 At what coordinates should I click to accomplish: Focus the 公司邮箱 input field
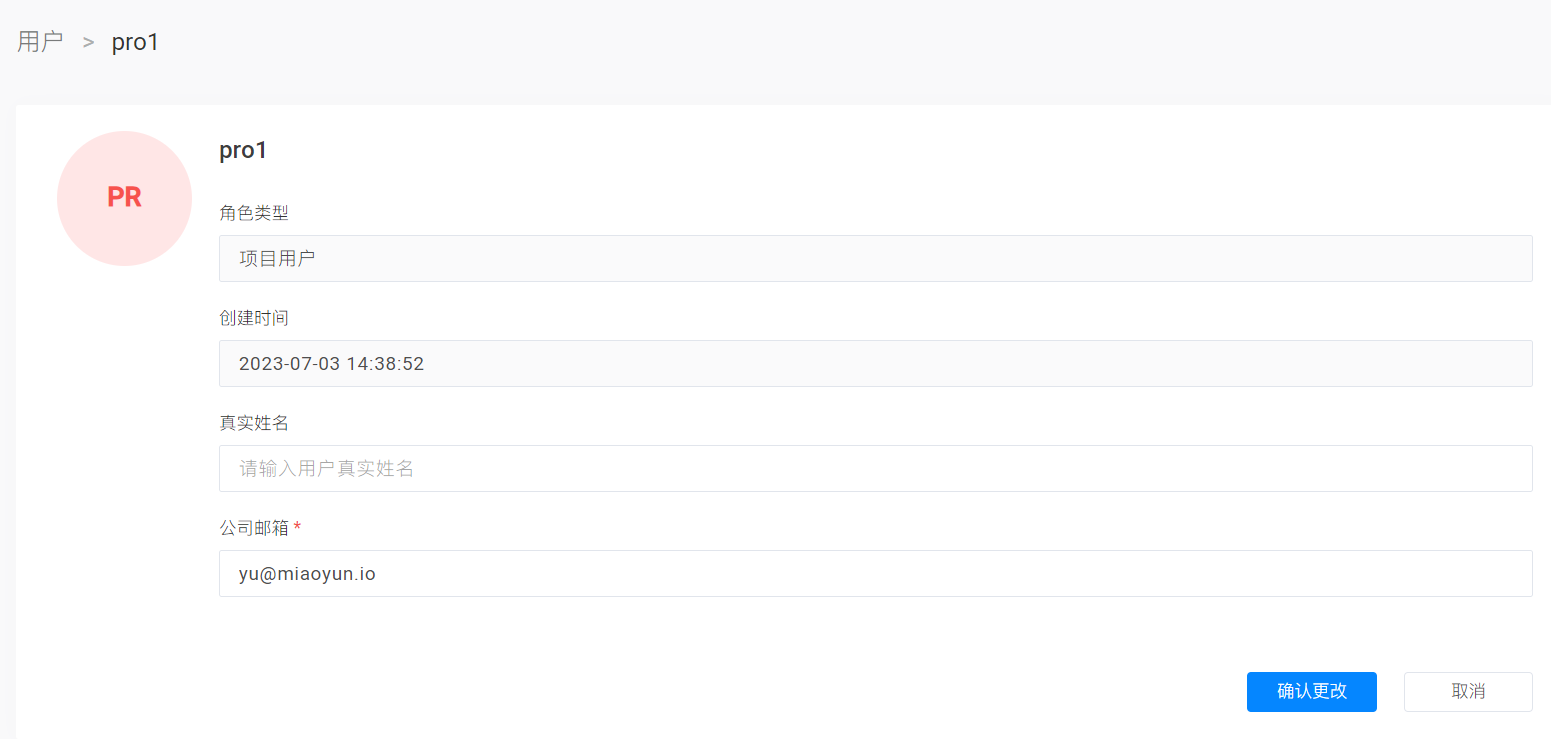pyautogui.click(x=875, y=573)
